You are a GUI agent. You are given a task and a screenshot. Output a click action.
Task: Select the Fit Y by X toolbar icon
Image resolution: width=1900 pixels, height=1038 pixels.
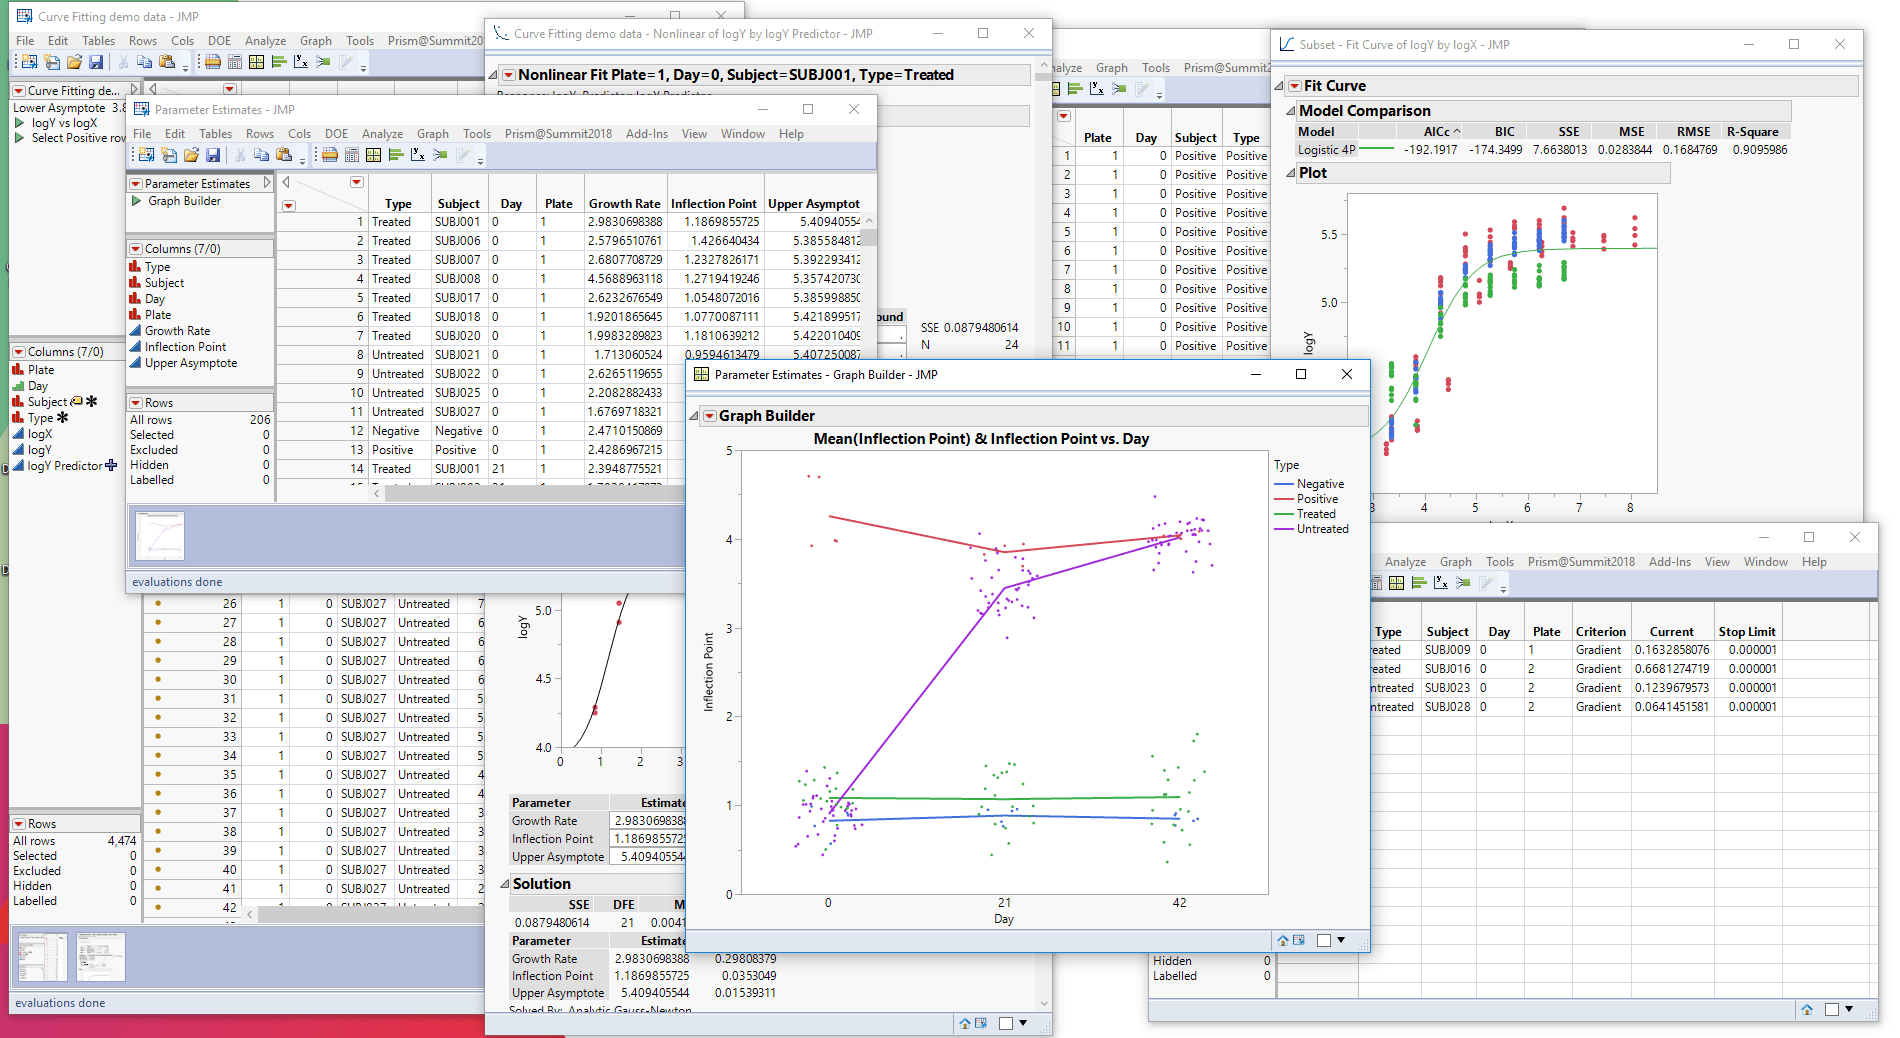pyautogui.click(x=418, y=155)
